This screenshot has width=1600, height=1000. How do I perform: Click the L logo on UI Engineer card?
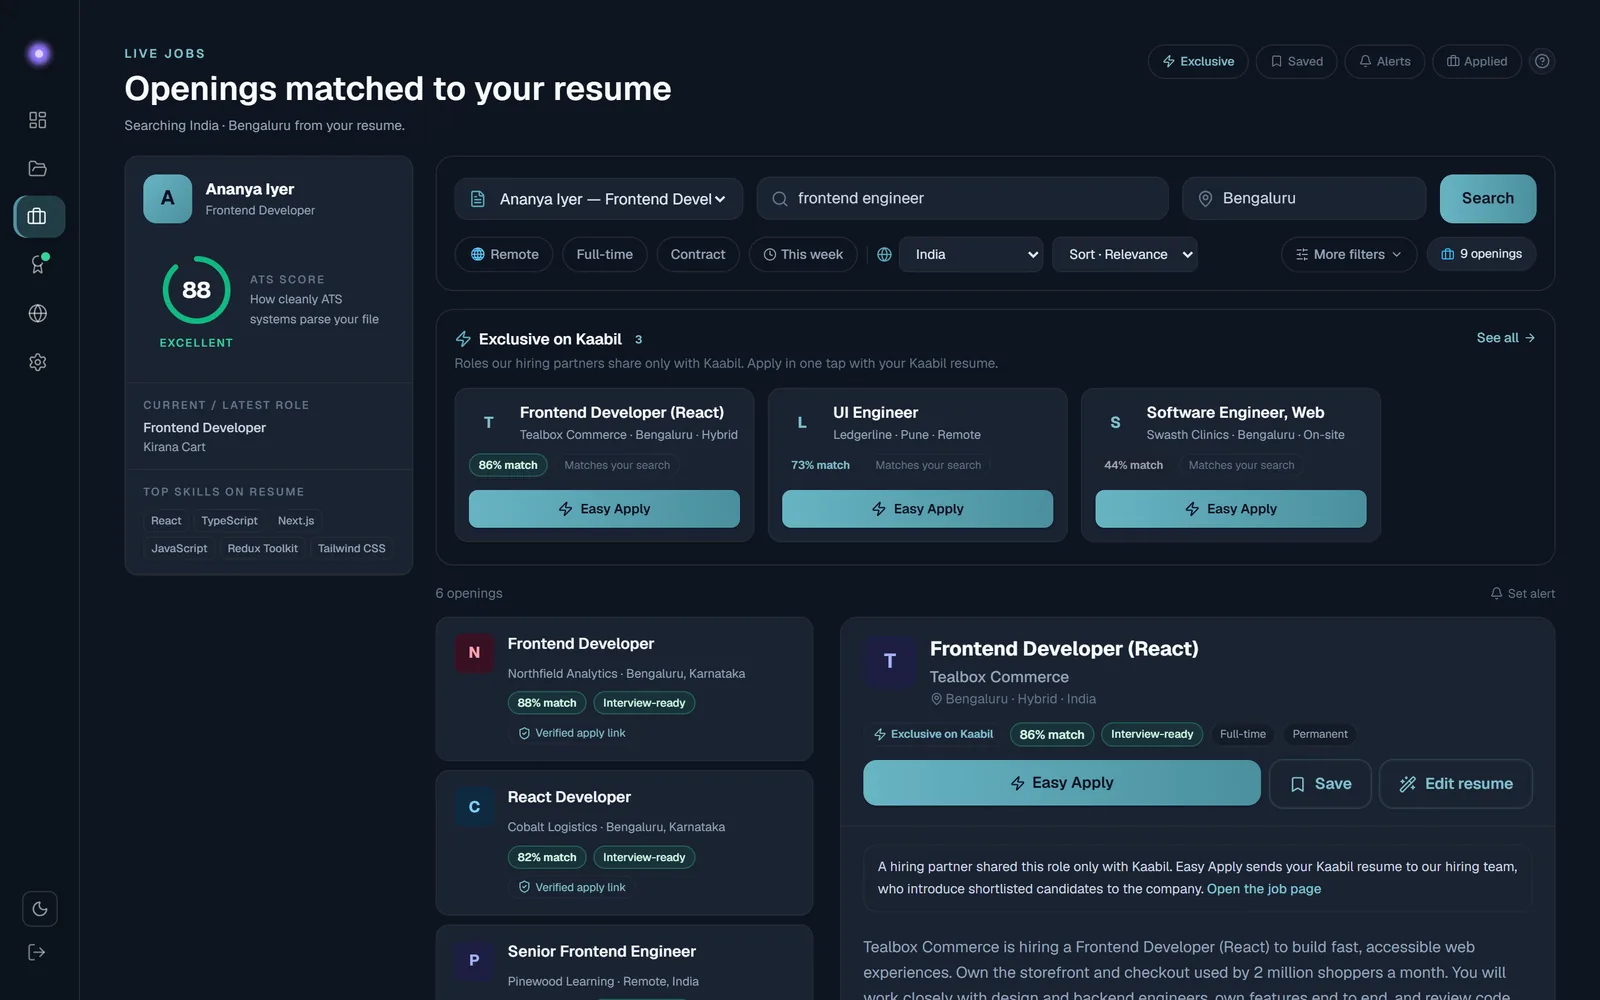802,422
